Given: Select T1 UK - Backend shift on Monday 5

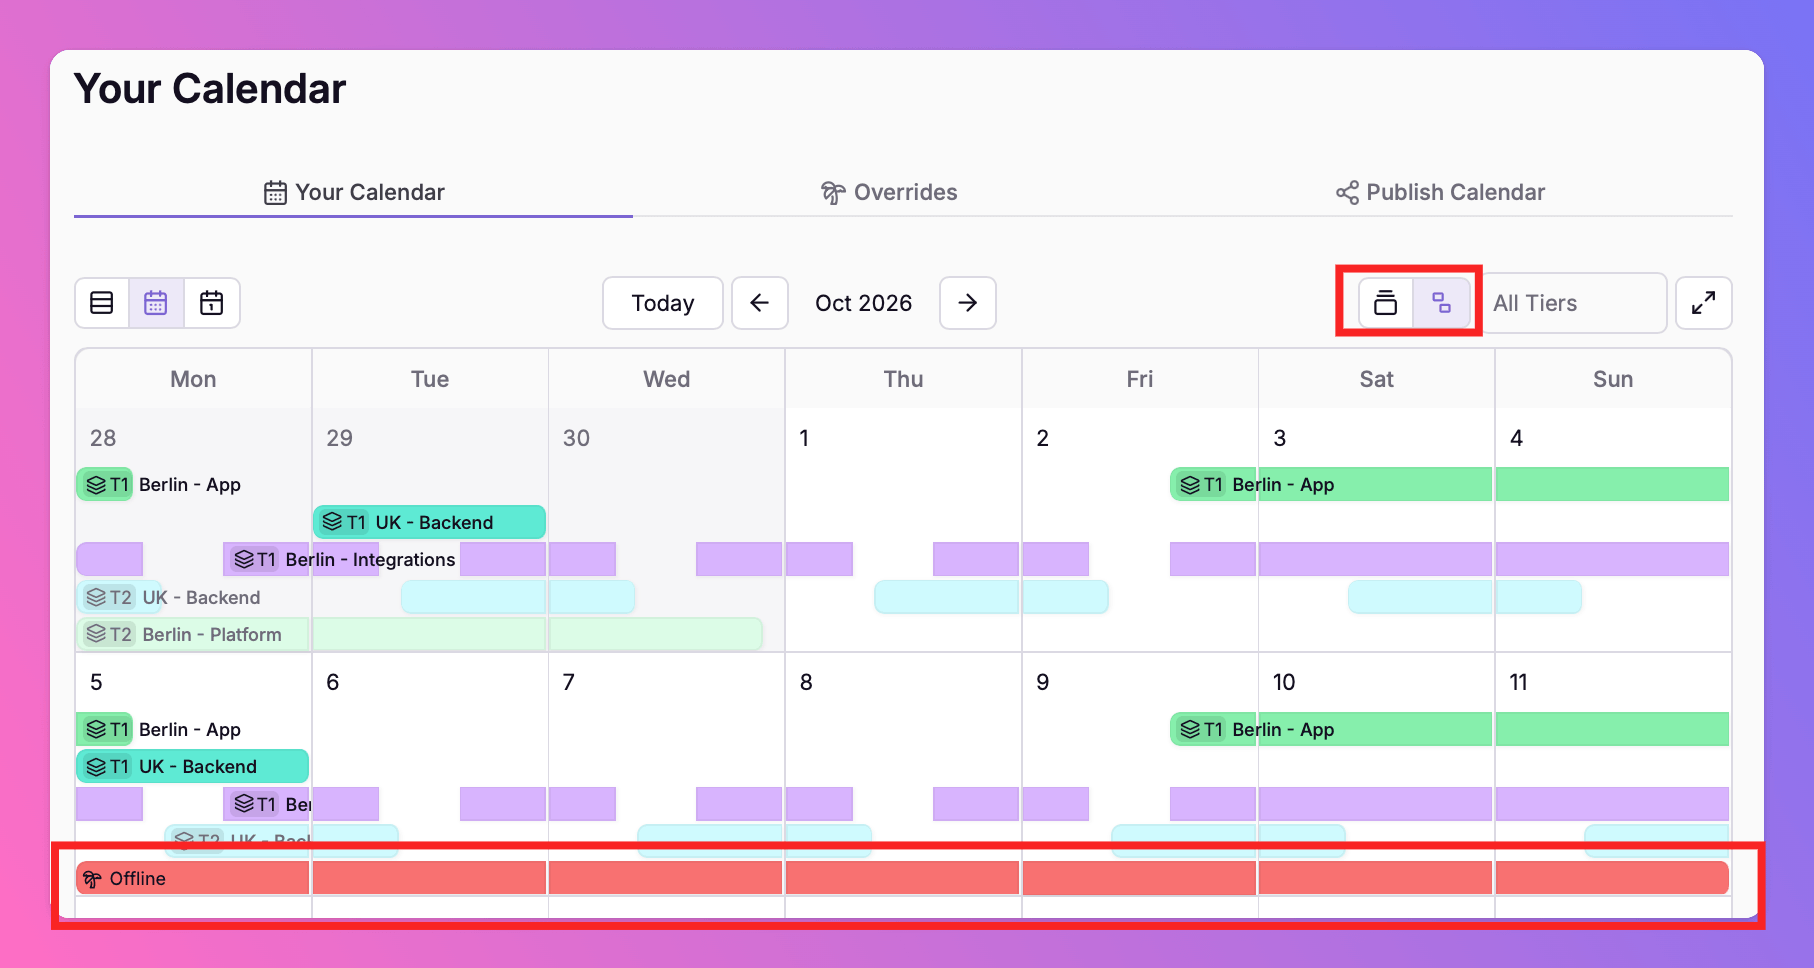Looking at the screenshot, I should point(192,766).
